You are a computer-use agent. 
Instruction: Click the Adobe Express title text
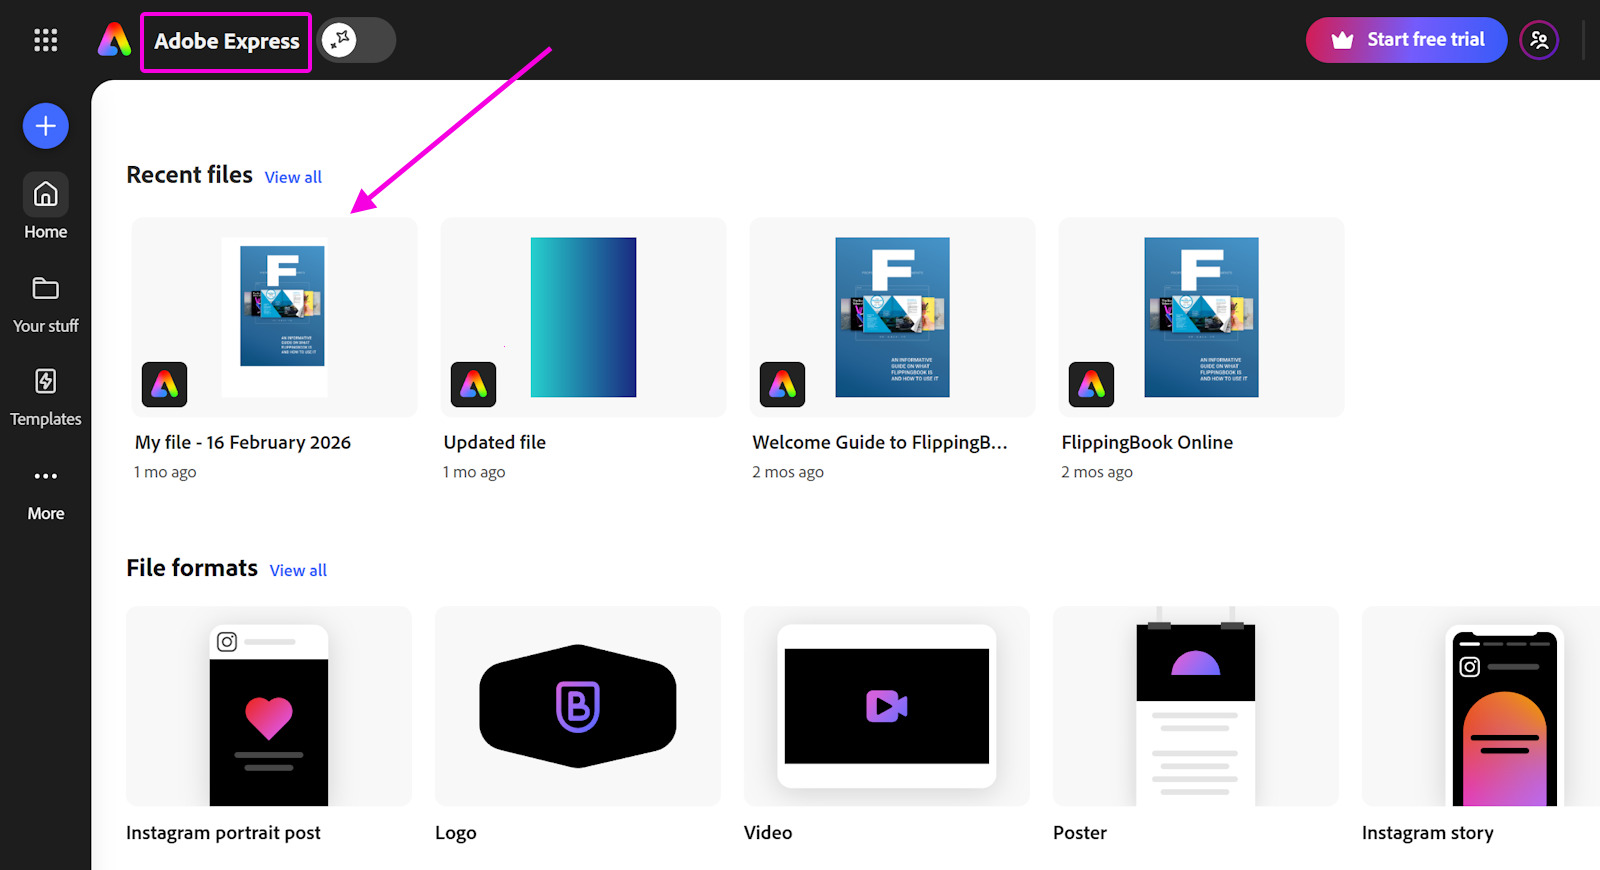click(227, 41)
